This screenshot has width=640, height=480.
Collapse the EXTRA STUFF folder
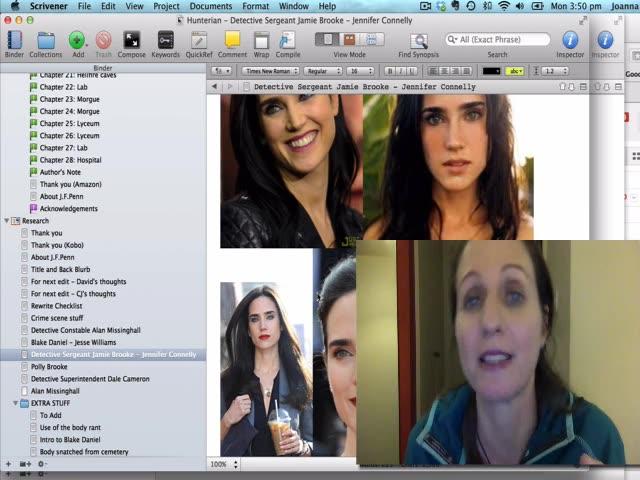(x=15, y=403)
